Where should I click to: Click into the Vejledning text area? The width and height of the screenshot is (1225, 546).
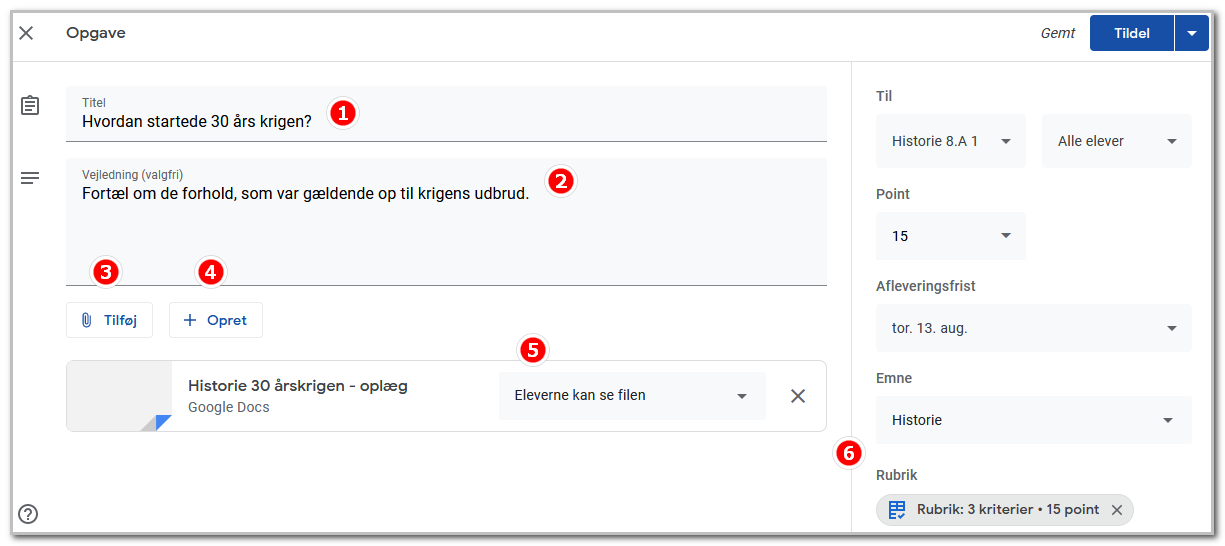(x=446, y=221)
